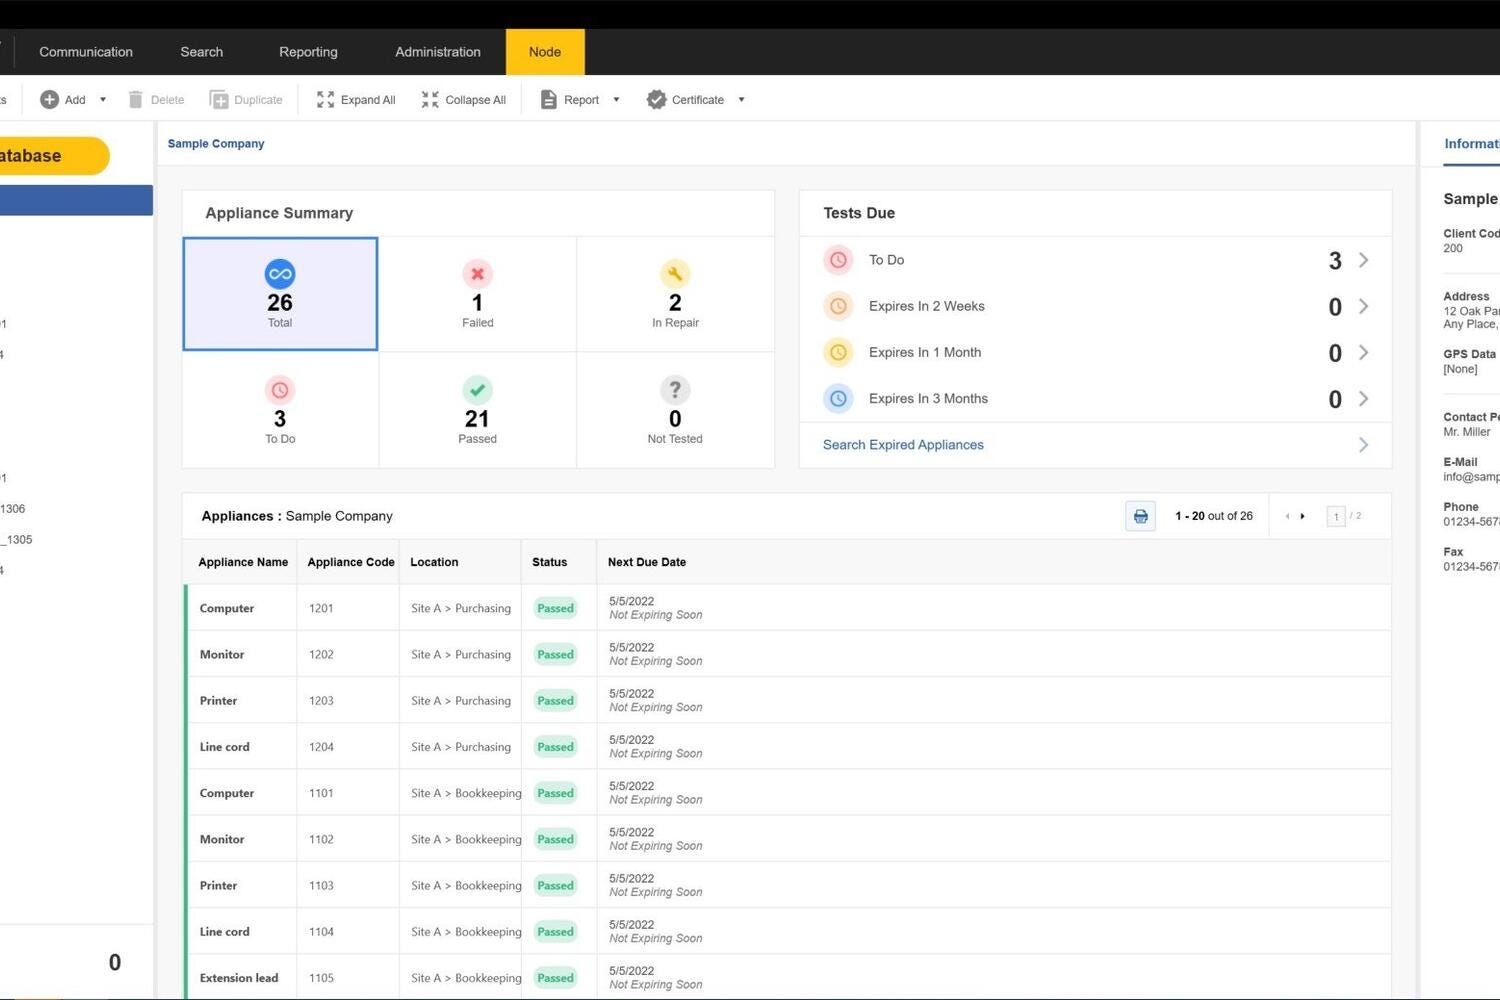Click the Expand All icon
The width and height of the screenshot is (1500, 1000).
[325, 100]
